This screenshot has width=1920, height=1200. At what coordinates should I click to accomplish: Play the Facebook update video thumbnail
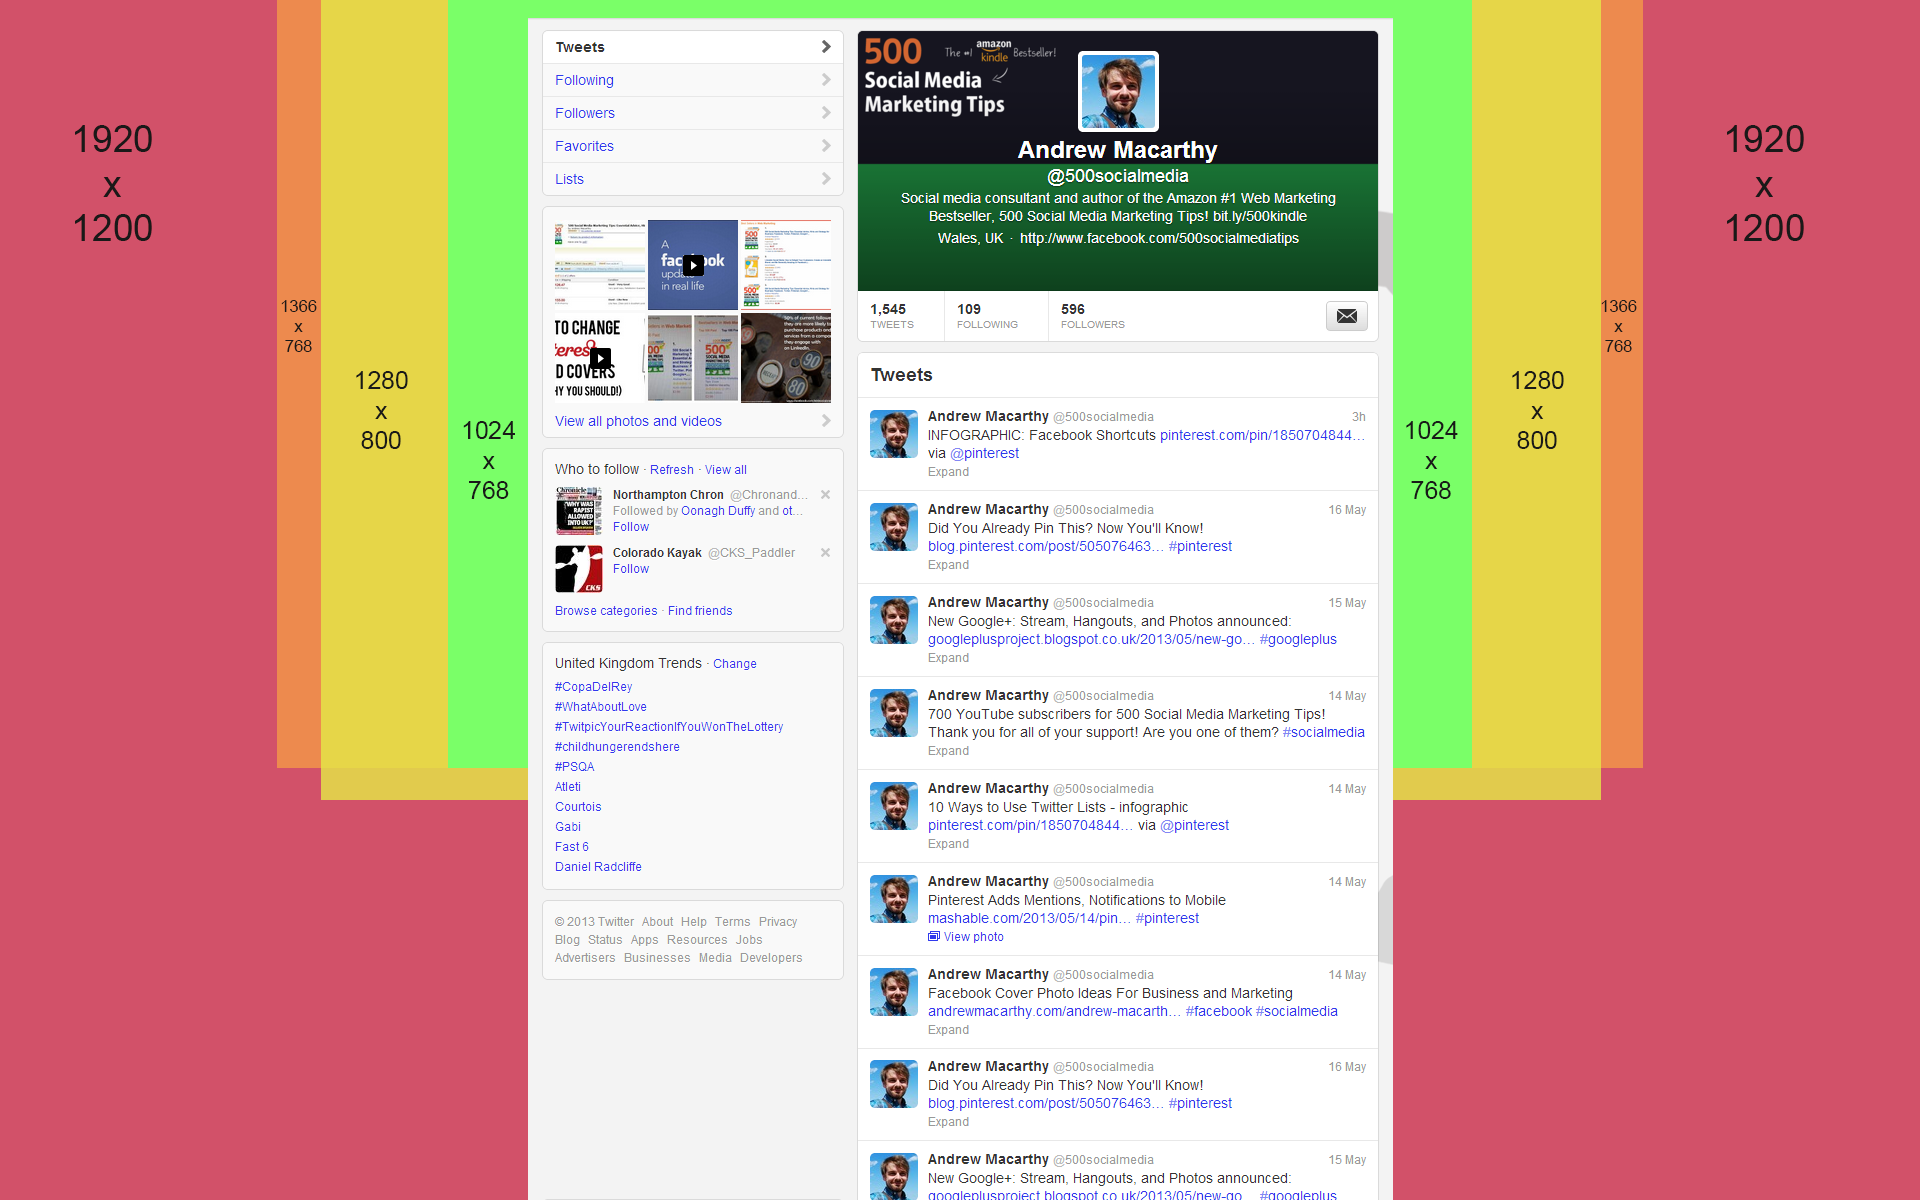click(693, 265)
